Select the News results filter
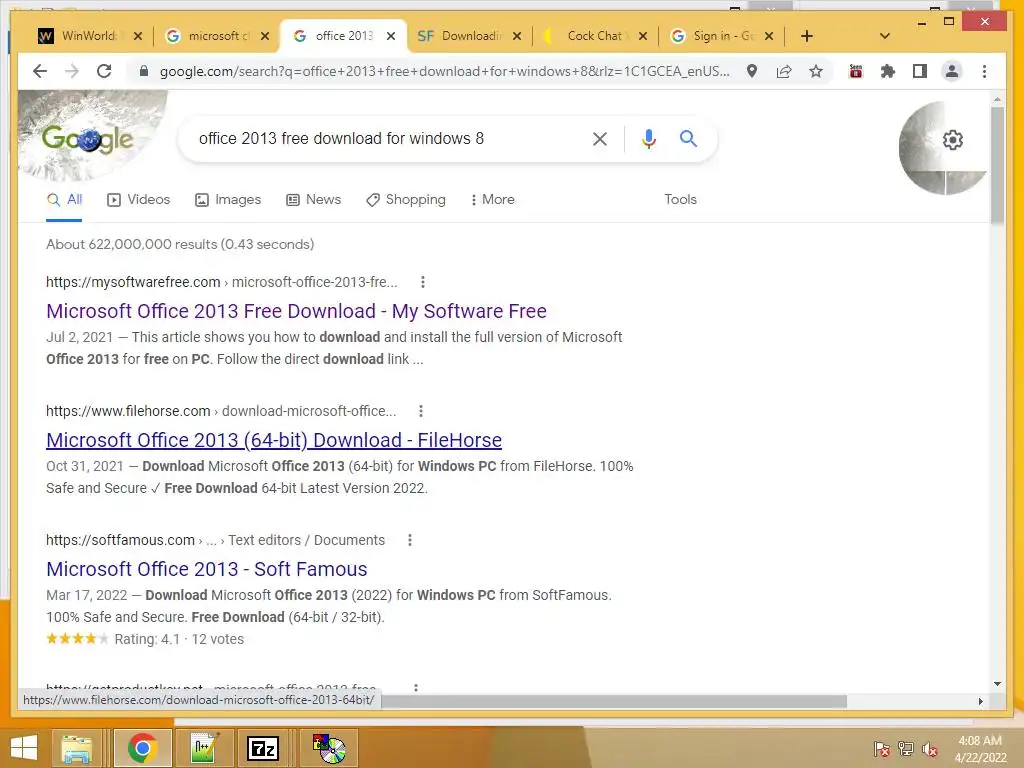 (x=313, y=199)
